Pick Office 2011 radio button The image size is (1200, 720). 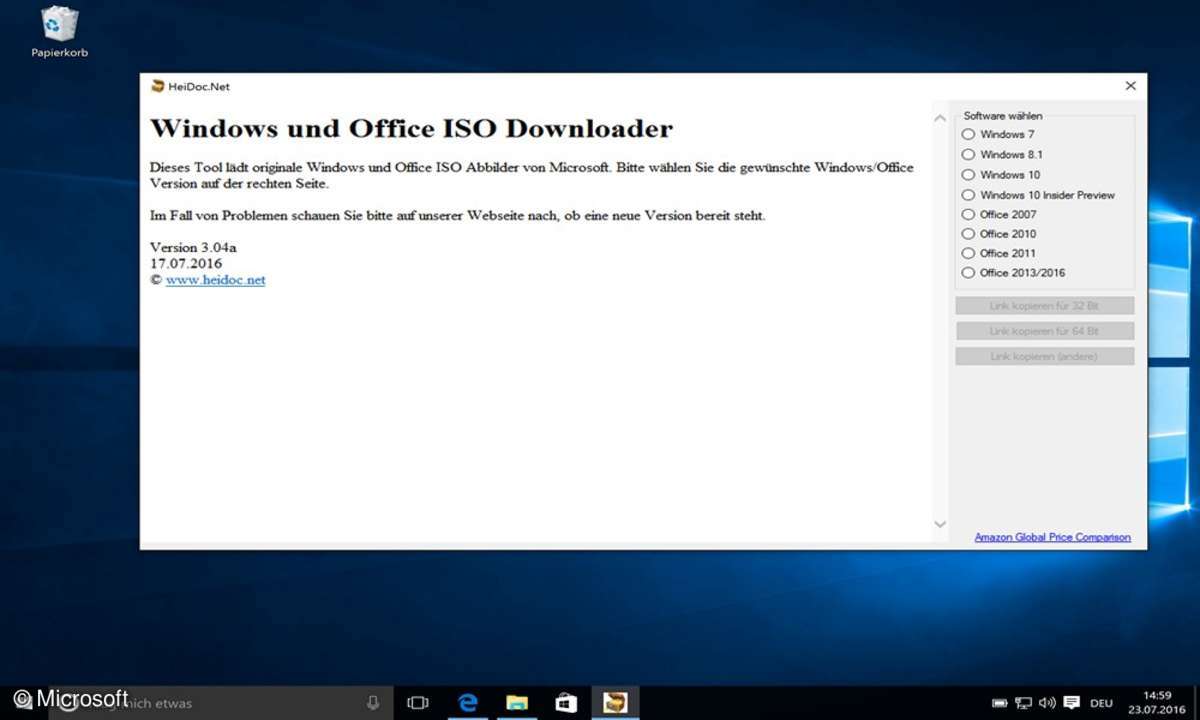coord(967,253)
